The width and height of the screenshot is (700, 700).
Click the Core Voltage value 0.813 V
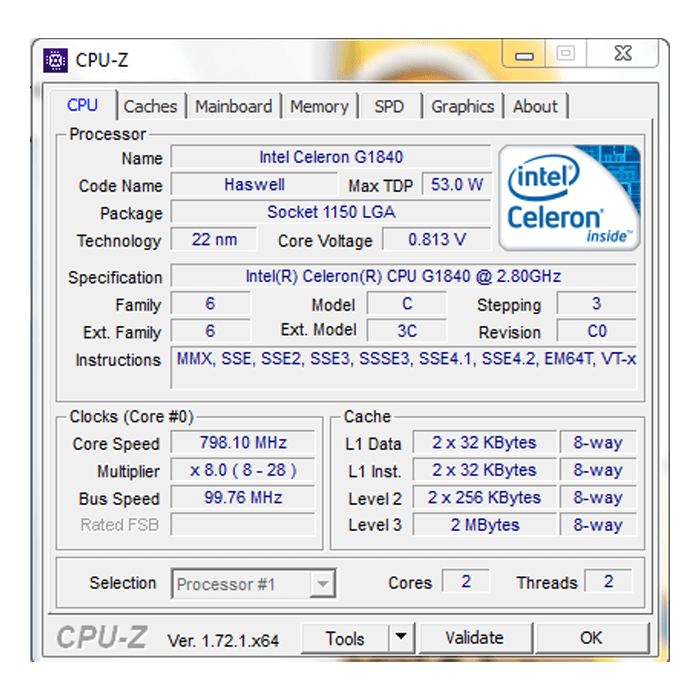click(437, 240)
